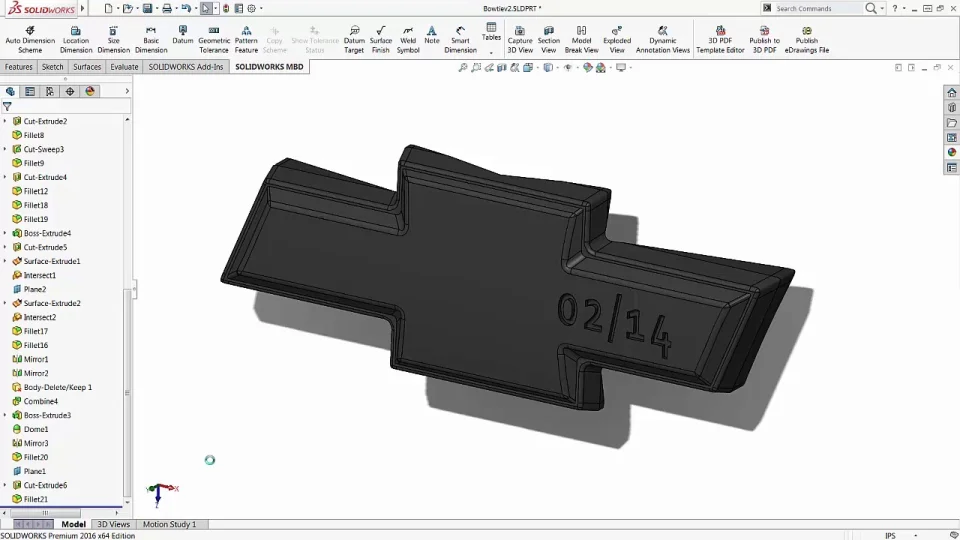Expand Cut-Extrude4 feature

(5, 178)
